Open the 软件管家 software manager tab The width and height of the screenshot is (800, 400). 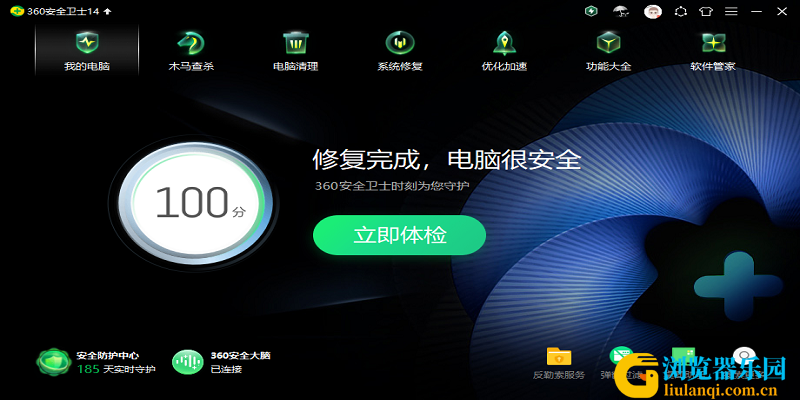(x=713, y=51)
